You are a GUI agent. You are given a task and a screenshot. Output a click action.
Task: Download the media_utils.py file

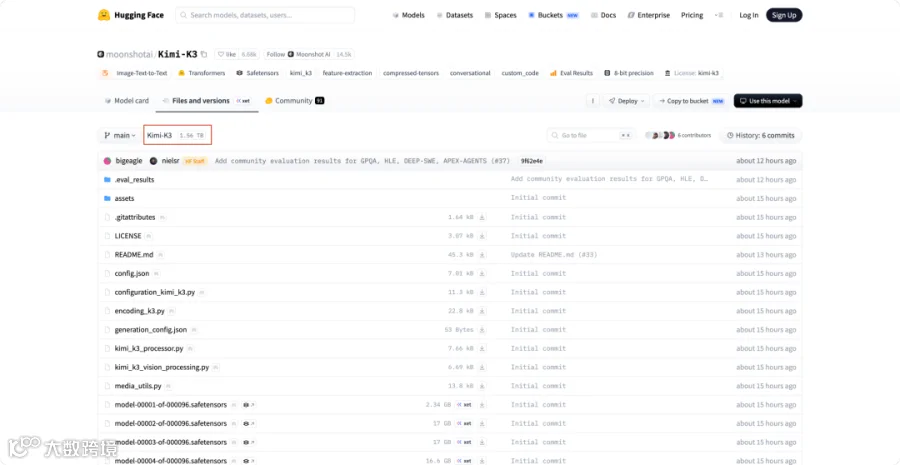click(482, 386)
